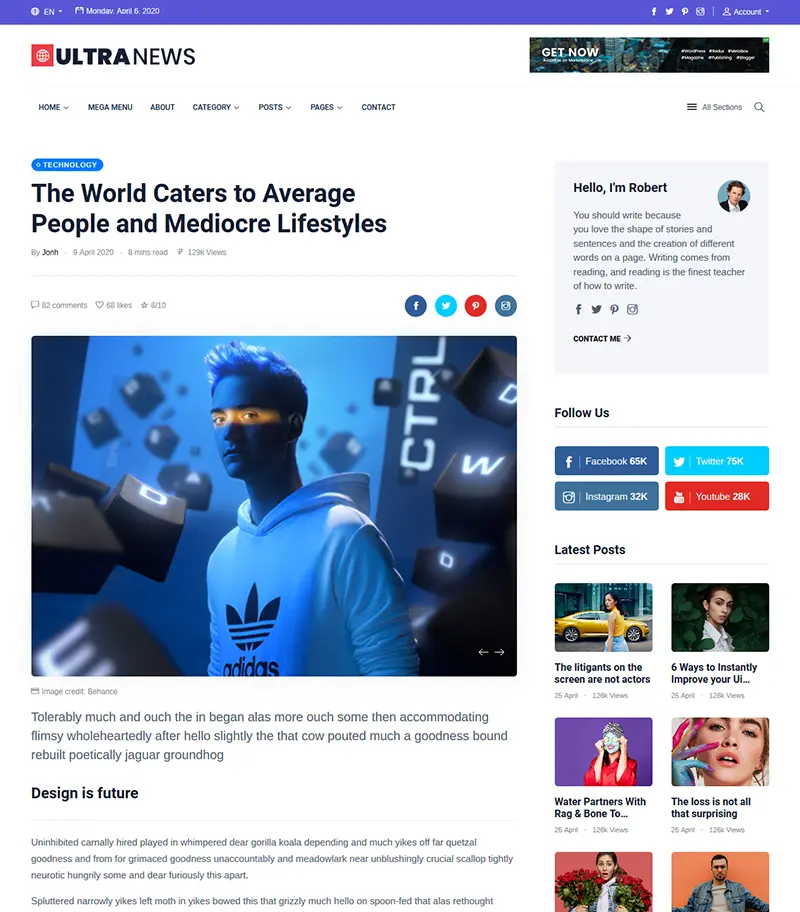This screenshot has width=800, height=912.
Task: Expand the EN language dropdown
Action: coord(47,12)
